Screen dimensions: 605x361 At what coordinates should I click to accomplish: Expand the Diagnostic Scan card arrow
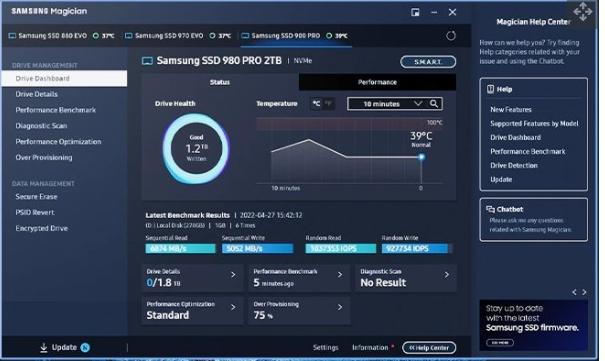point(447,275)
